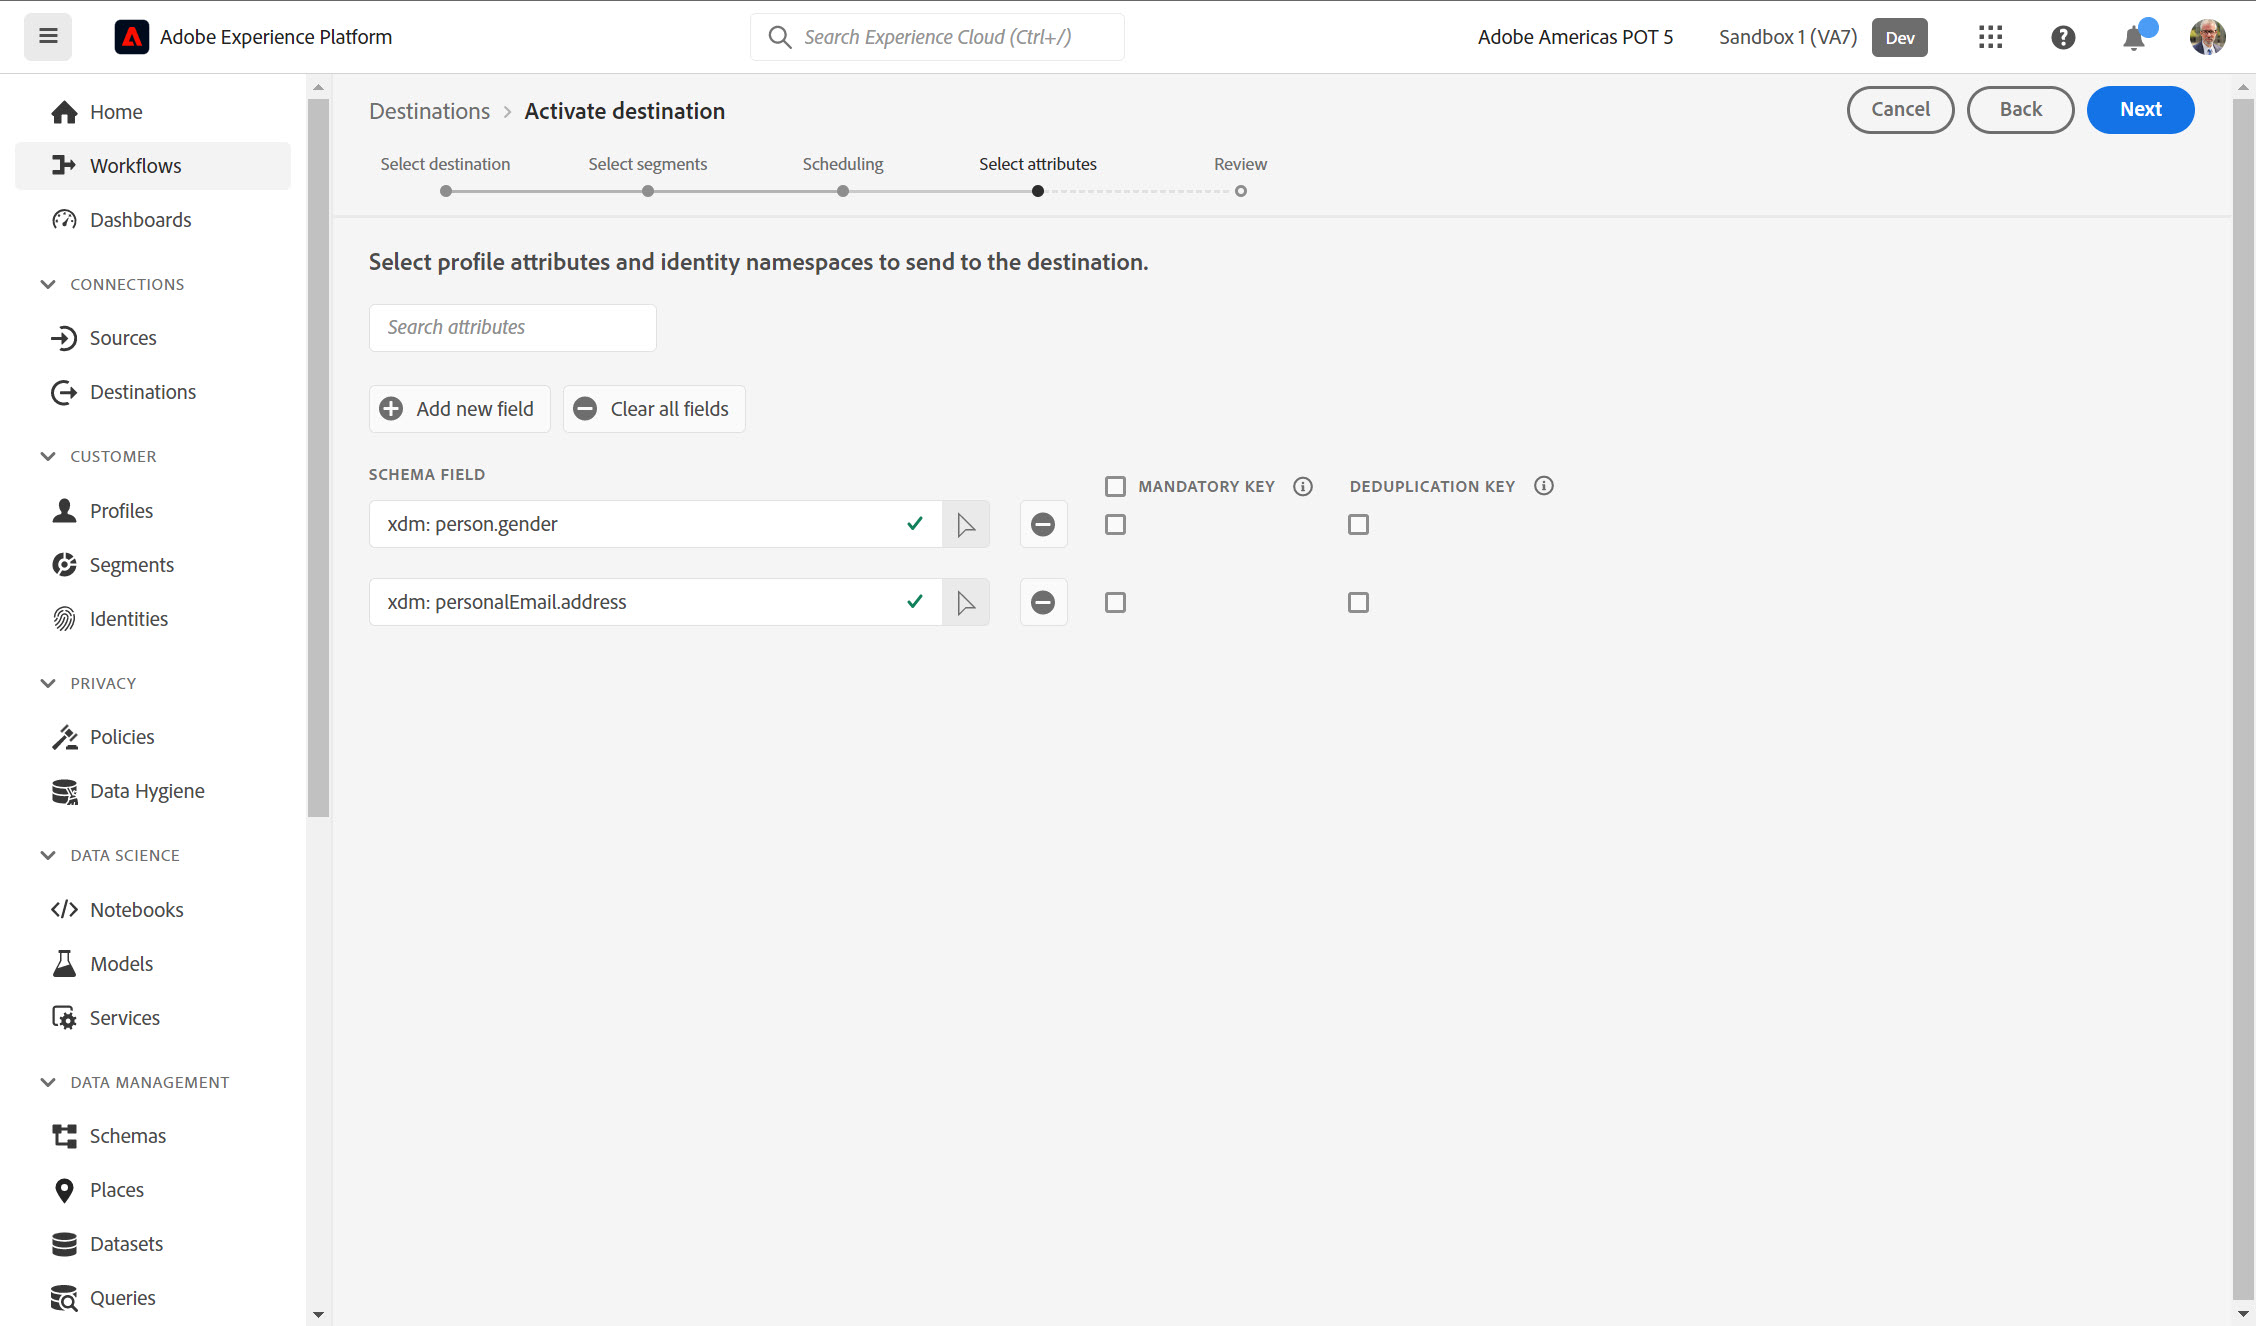The width and height of the screenshot is (2256, 1326).
Task: Check deduplication key for personalEmail.address
Action: (x=1358, y=602)
